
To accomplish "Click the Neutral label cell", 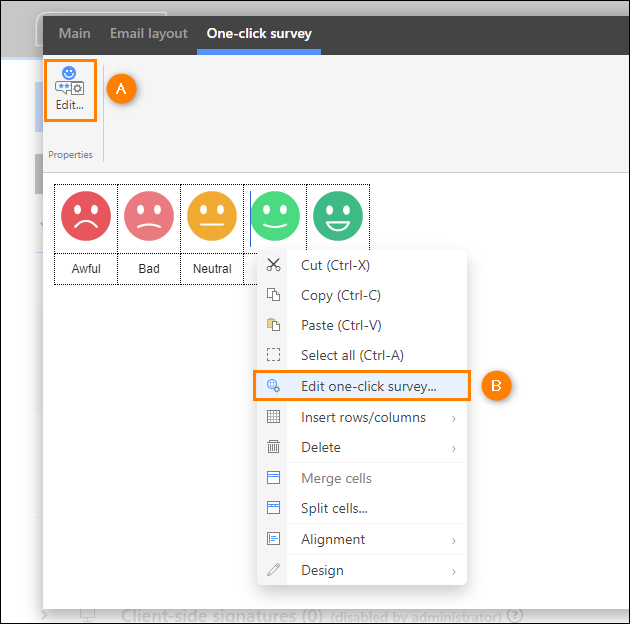I will pyautogui.click(x=212, y=269).
